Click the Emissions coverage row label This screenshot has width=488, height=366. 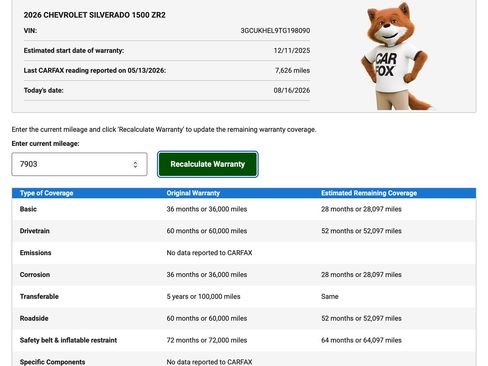[35, 253]
